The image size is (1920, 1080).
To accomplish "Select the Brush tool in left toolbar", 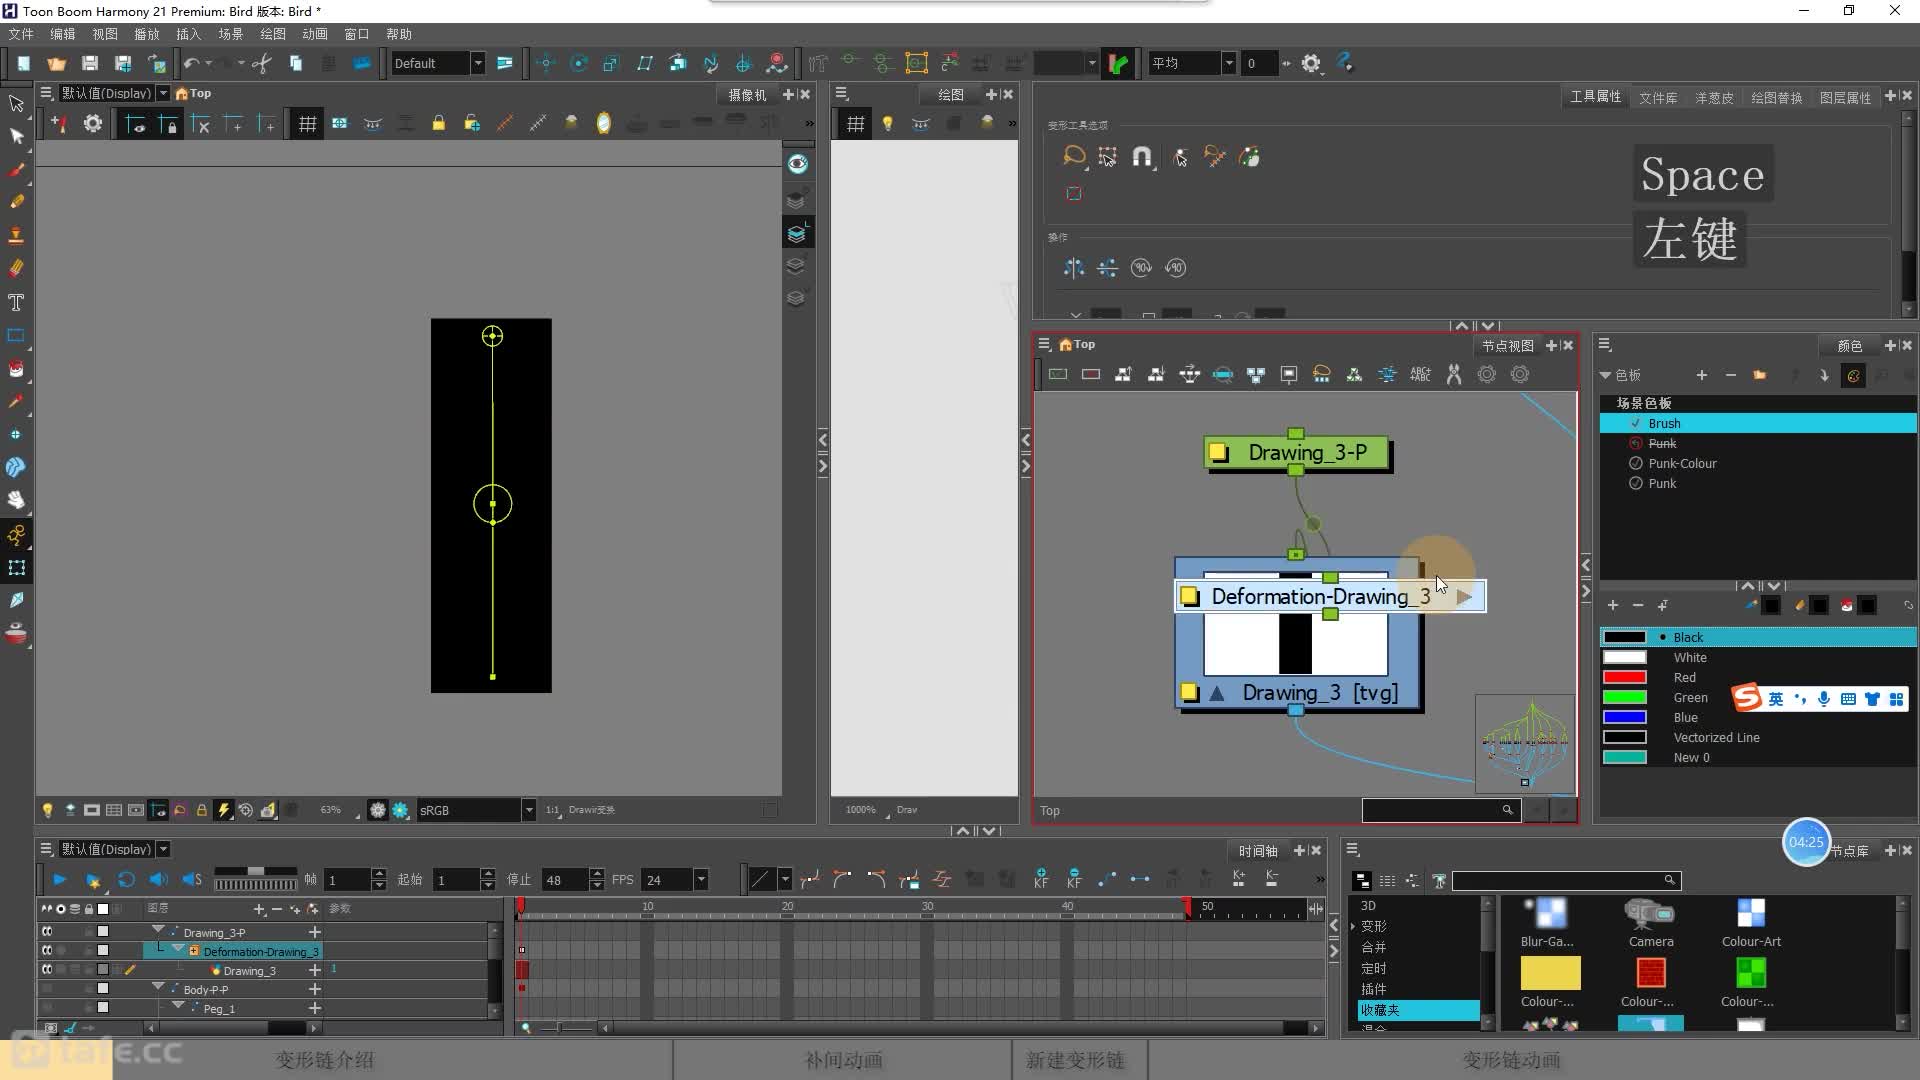I will [16, 169].
